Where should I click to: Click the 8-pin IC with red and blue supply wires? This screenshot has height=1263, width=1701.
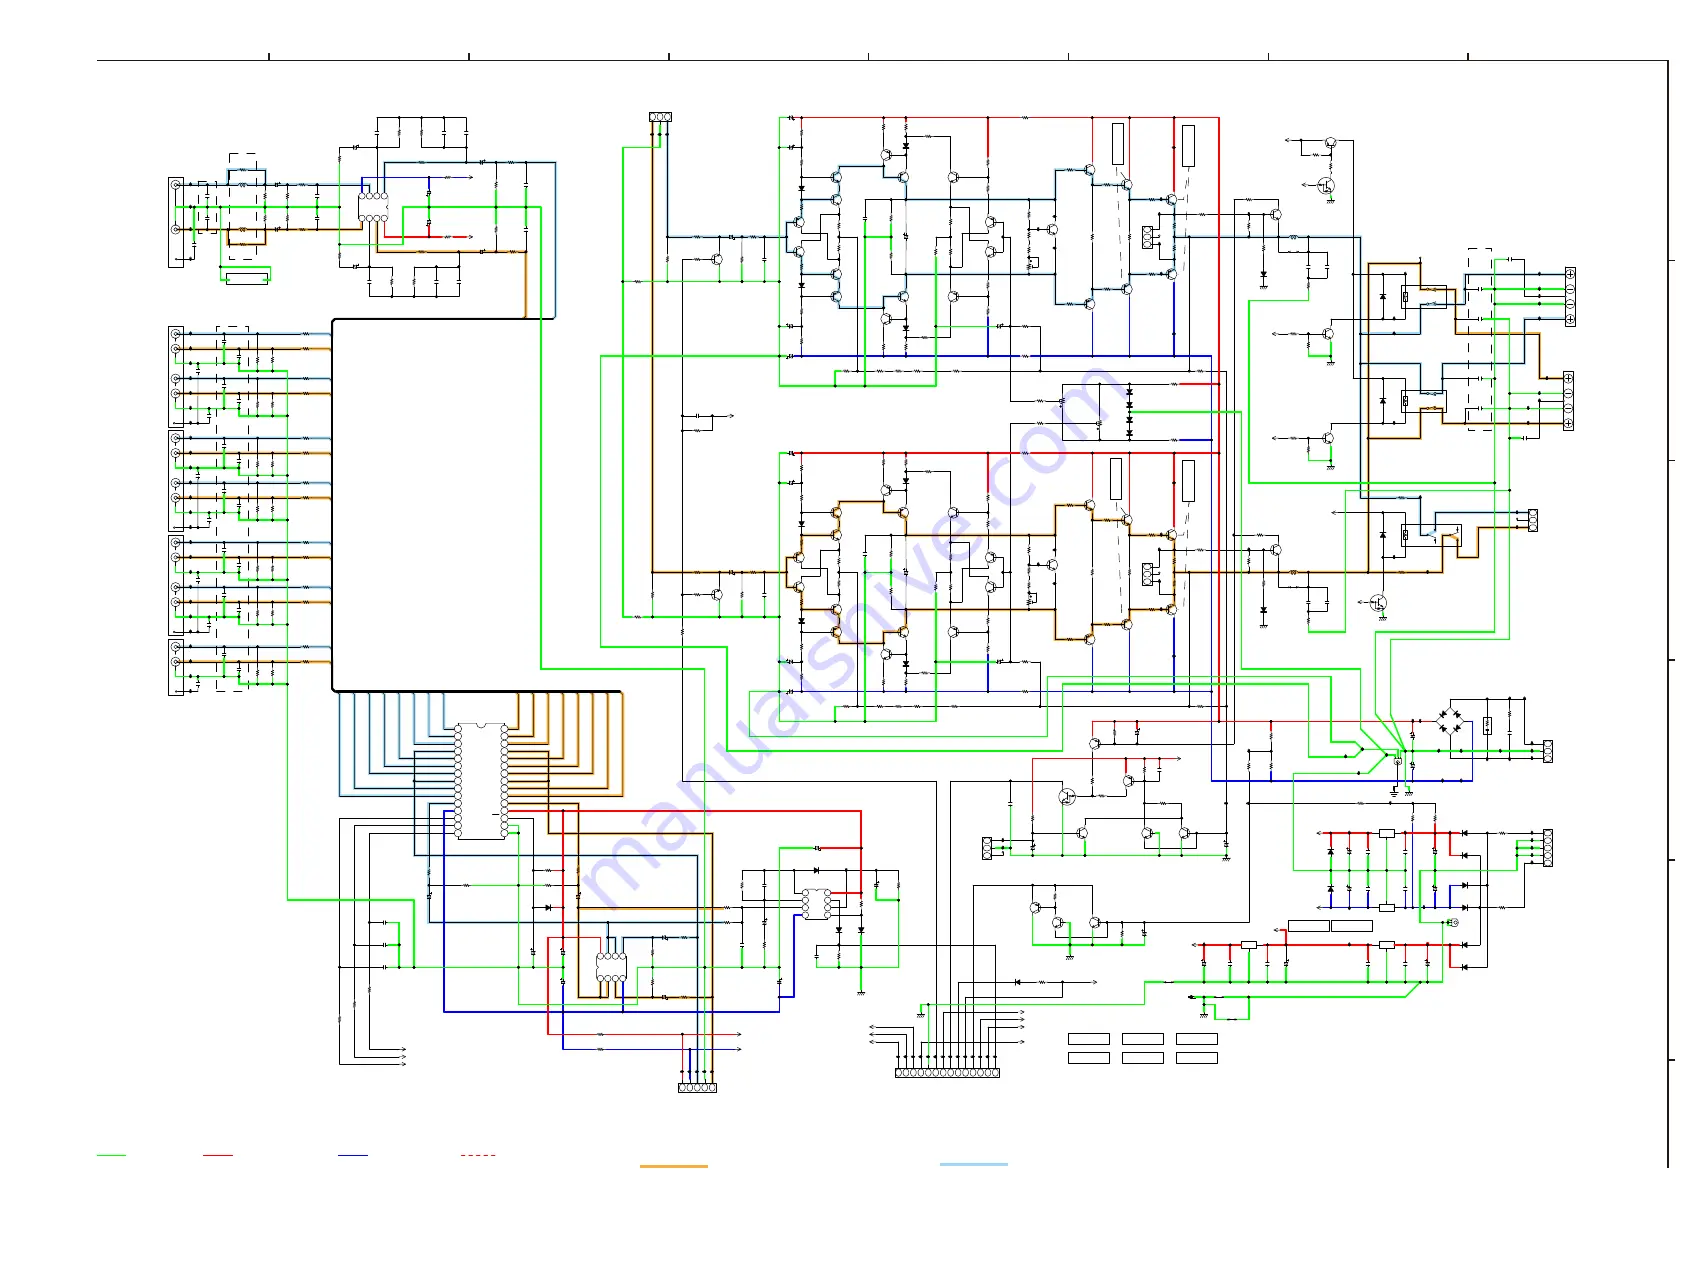coord(611,967)
